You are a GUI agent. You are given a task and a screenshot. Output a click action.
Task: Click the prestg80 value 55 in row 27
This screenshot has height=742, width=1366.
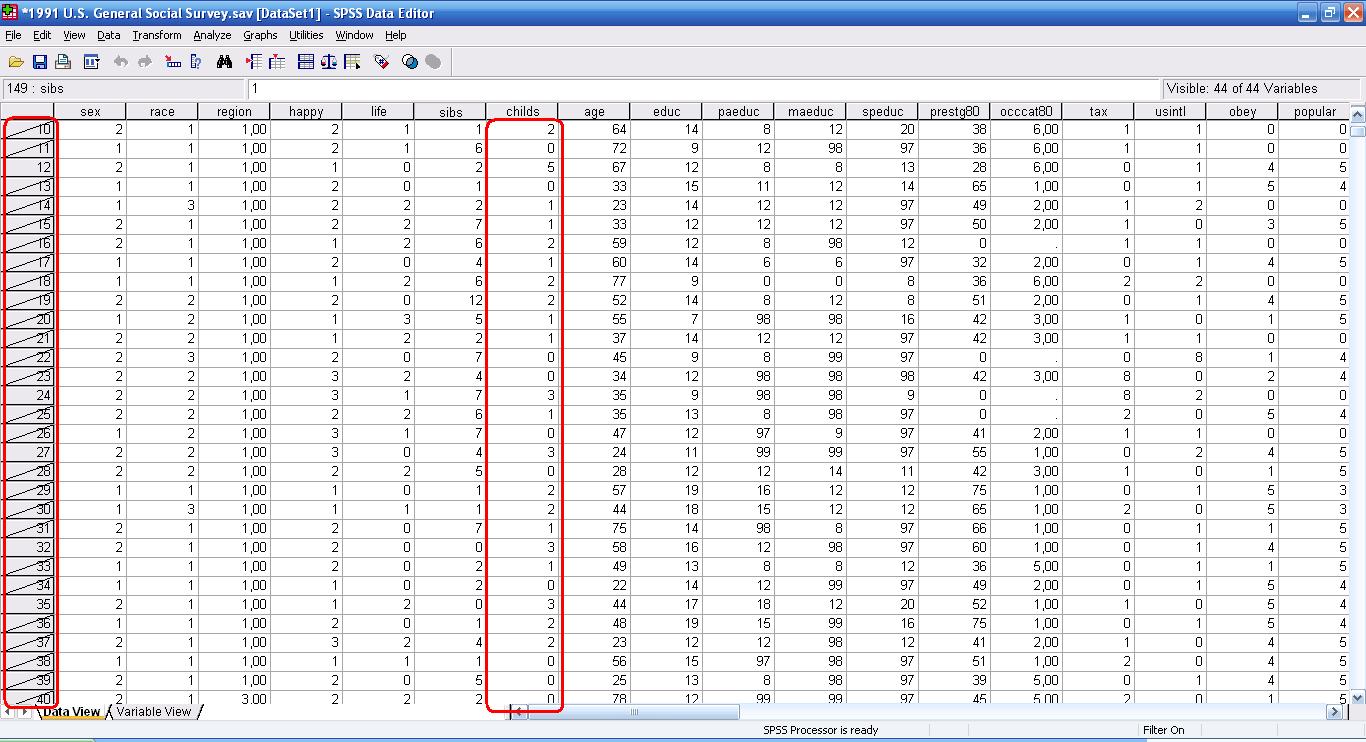click(x=954, y=452)
